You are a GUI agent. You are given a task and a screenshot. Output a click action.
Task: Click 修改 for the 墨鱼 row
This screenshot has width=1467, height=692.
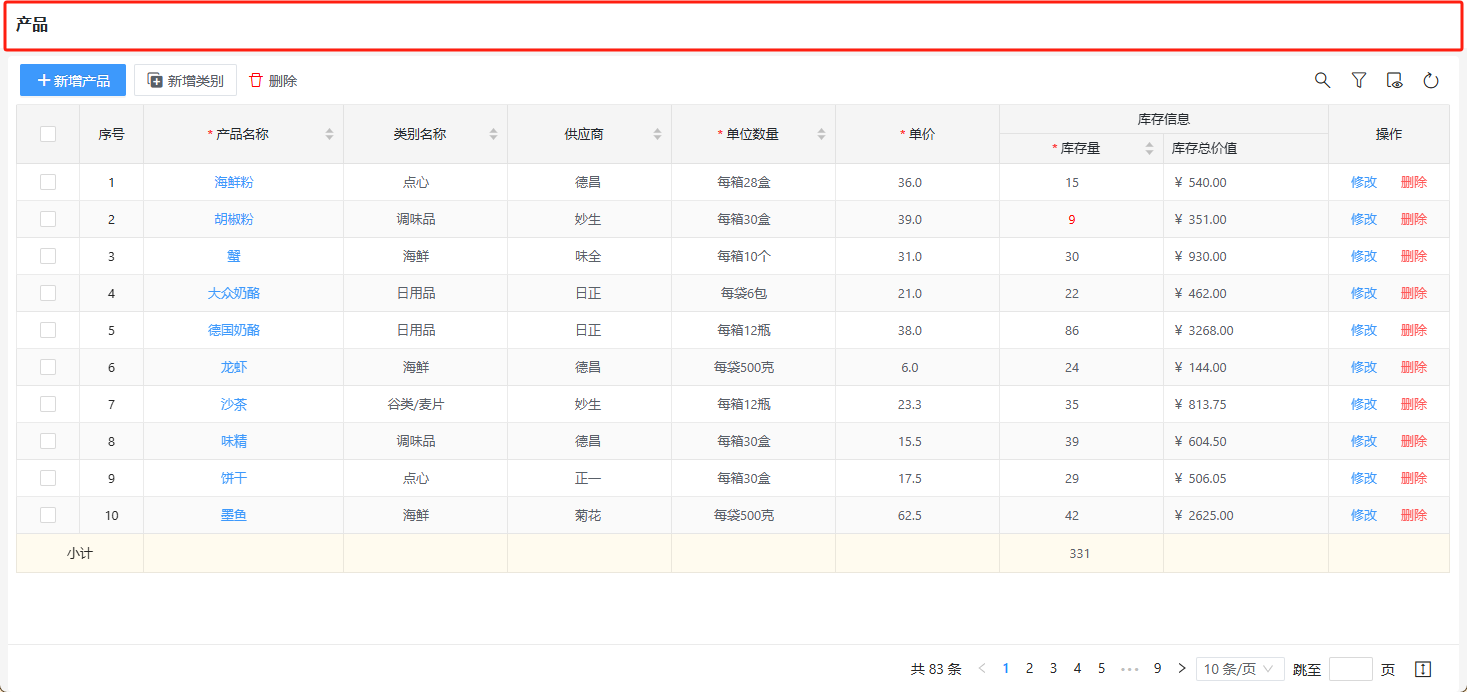[x=1363, y=515]
